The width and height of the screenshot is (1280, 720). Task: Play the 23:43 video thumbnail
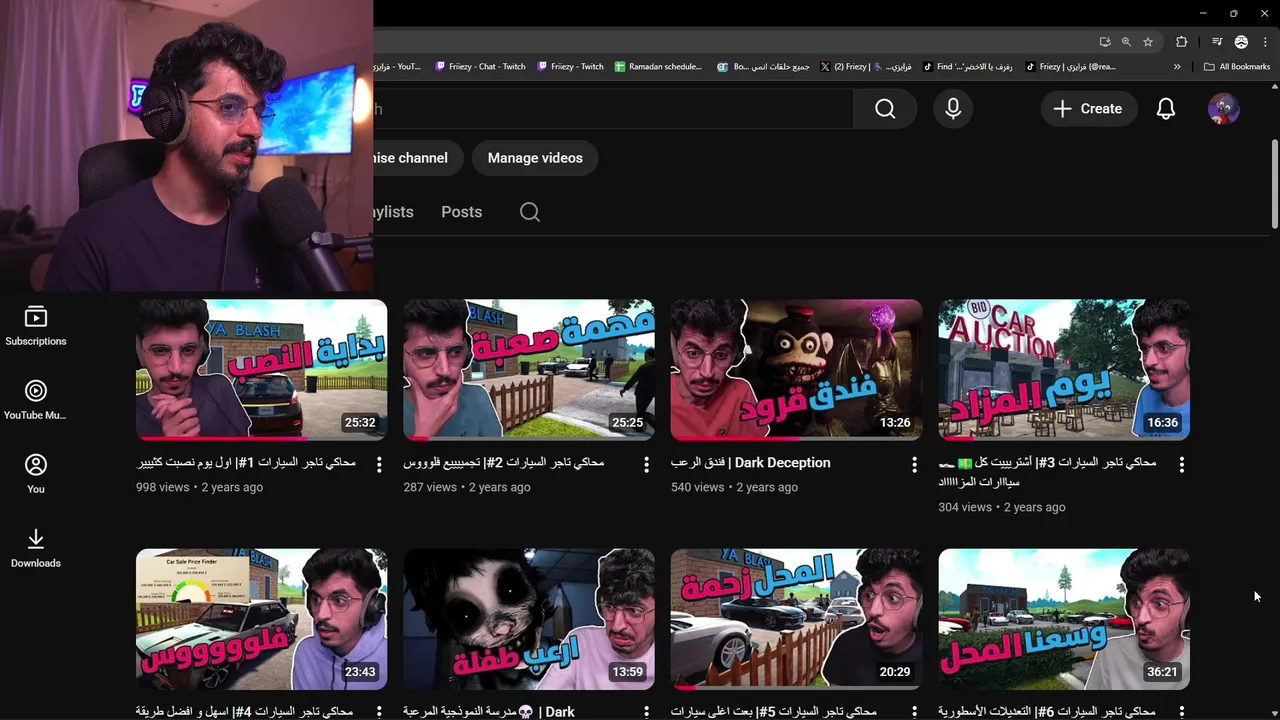point(262,619)
